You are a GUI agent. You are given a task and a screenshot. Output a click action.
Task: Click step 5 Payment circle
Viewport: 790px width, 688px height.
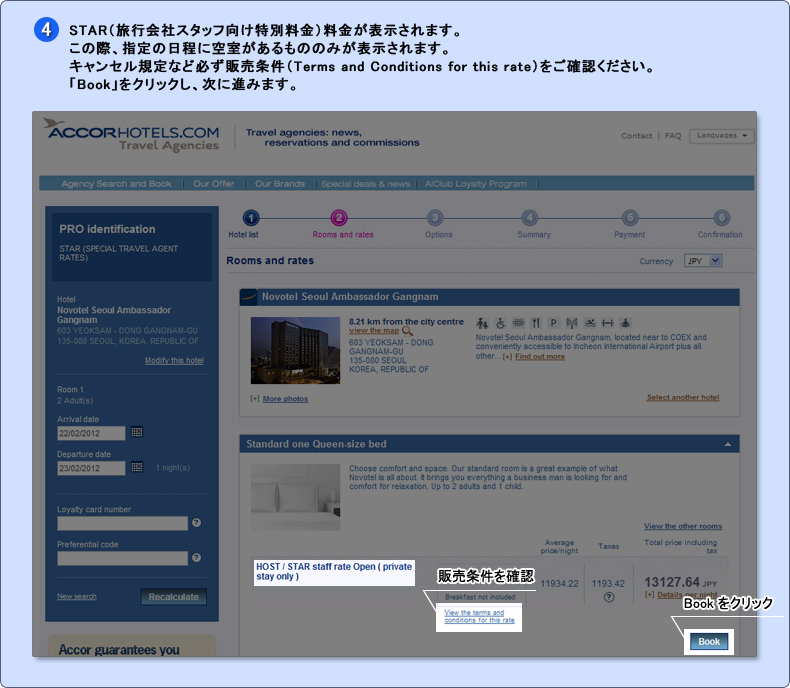(x=630, y=218)
